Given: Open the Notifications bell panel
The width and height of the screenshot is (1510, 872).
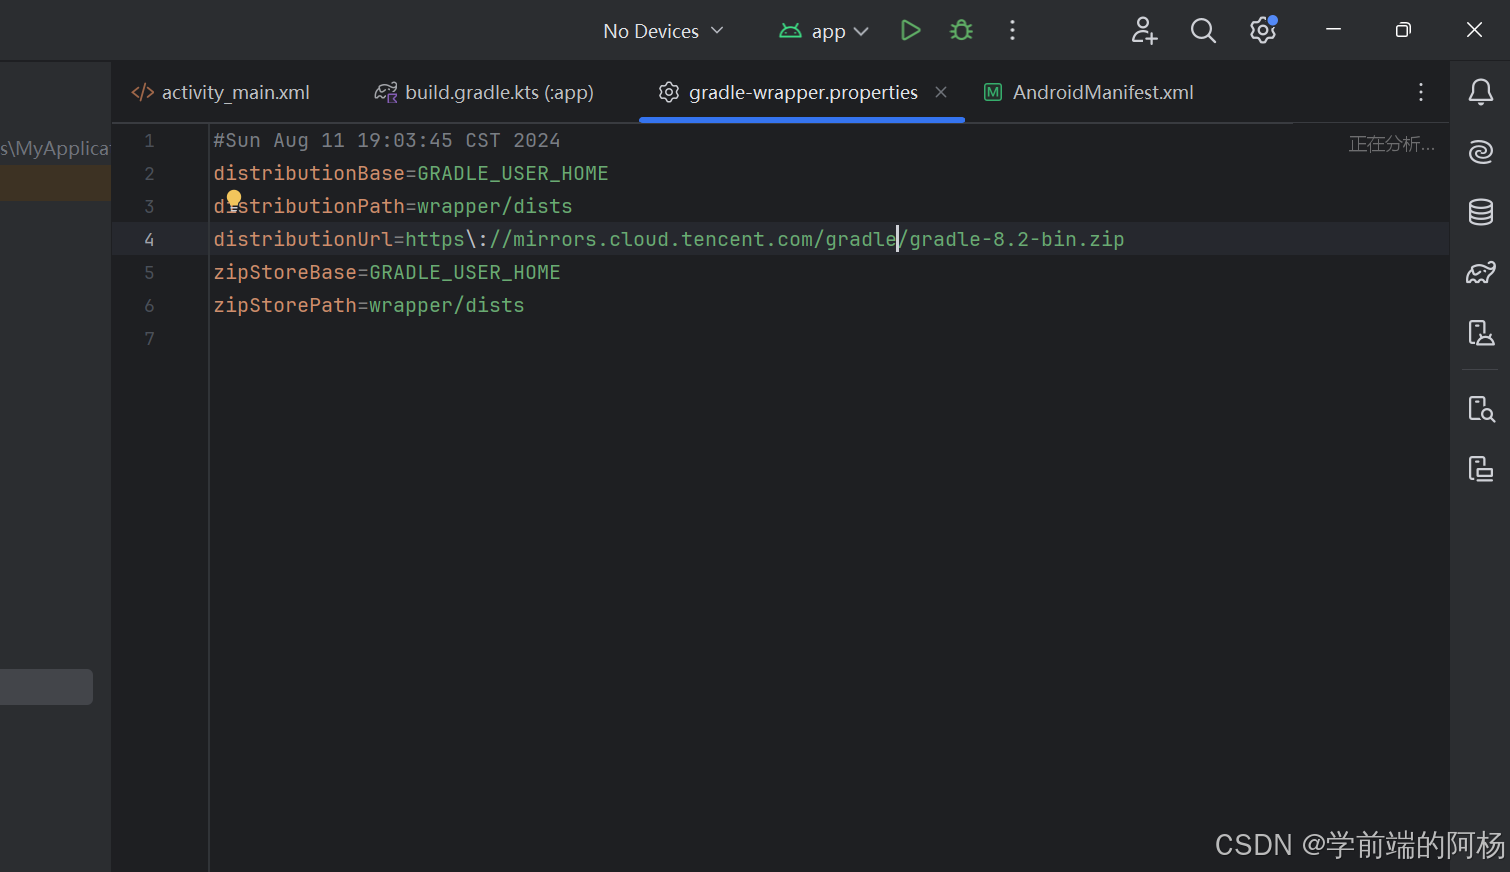Looking at the screenshot, I should [1480, 92].
